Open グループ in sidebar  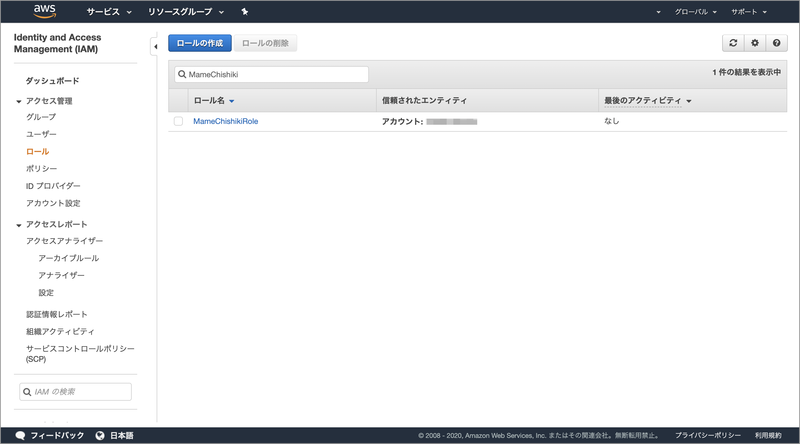tap(41, 117)
